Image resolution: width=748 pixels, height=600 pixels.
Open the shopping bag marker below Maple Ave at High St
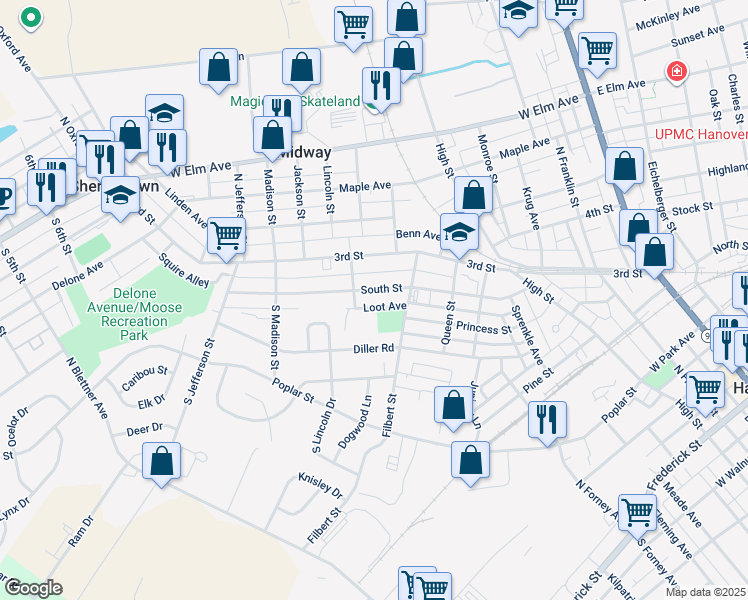(474, 193)
